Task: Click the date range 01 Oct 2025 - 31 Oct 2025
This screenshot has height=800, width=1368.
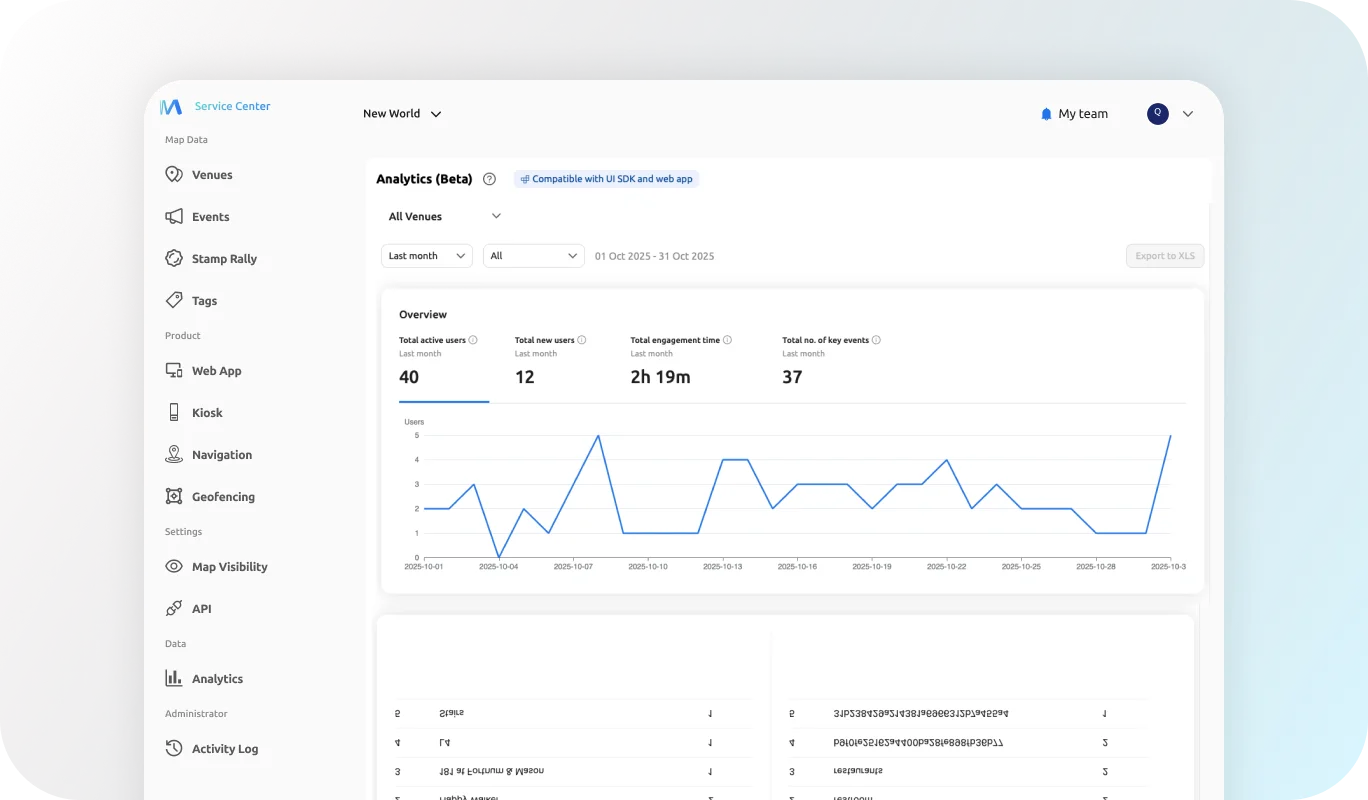Action: click(654, 256)
